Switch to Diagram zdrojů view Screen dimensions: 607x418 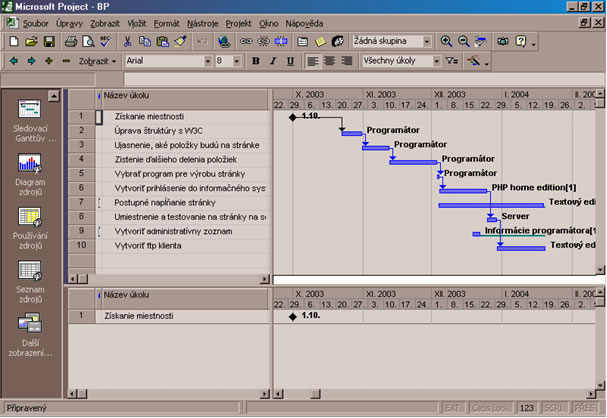point(30,175)
